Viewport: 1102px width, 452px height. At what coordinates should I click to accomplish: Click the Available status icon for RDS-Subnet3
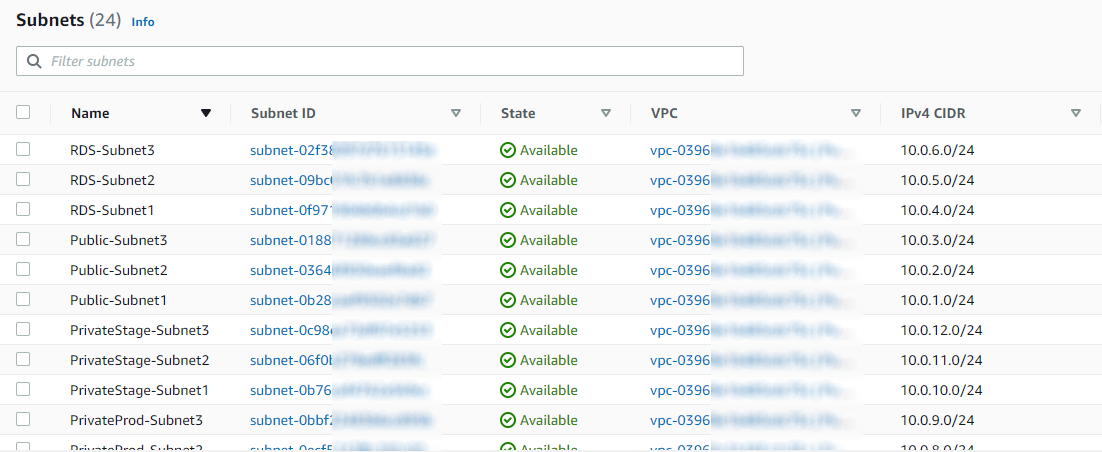tap(508, 151)
